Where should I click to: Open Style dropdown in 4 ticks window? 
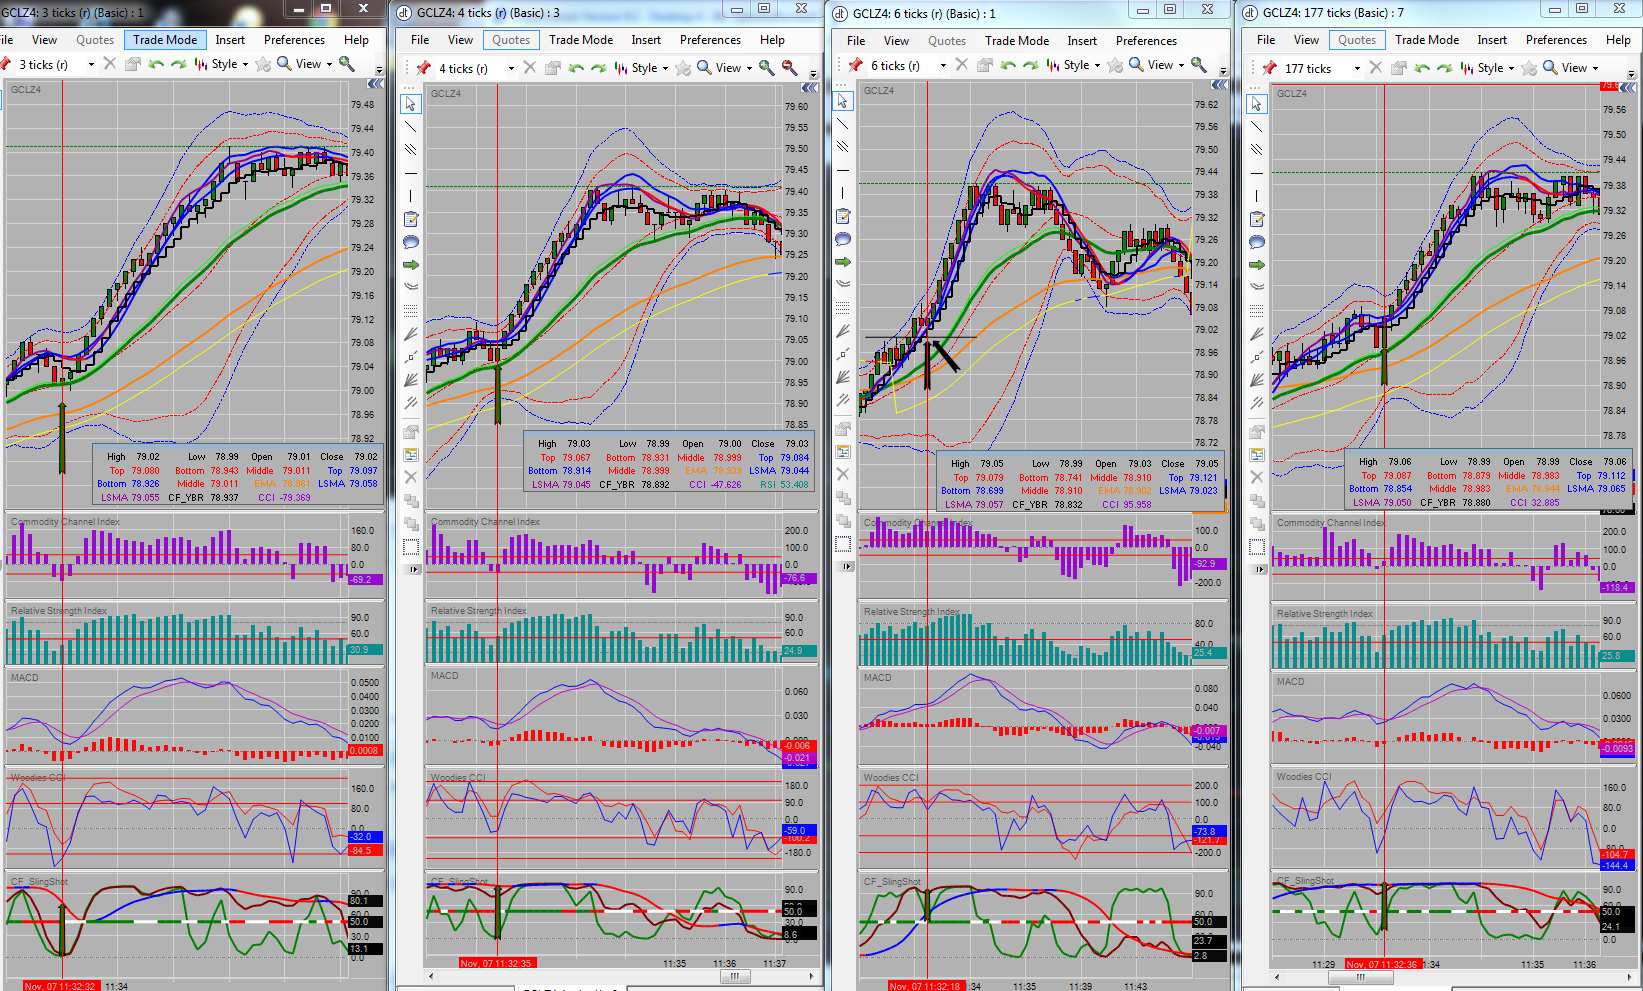pyautogui.click(x=665, y=68)
